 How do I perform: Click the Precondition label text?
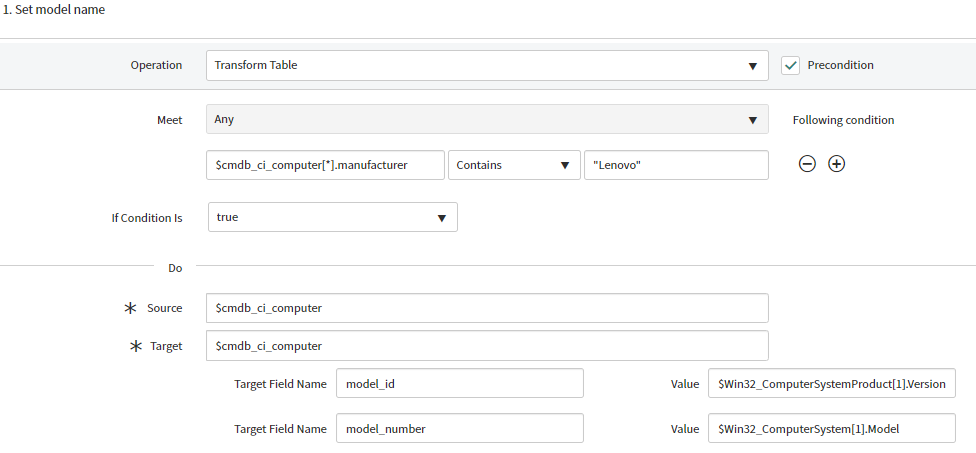coord(840,65)
